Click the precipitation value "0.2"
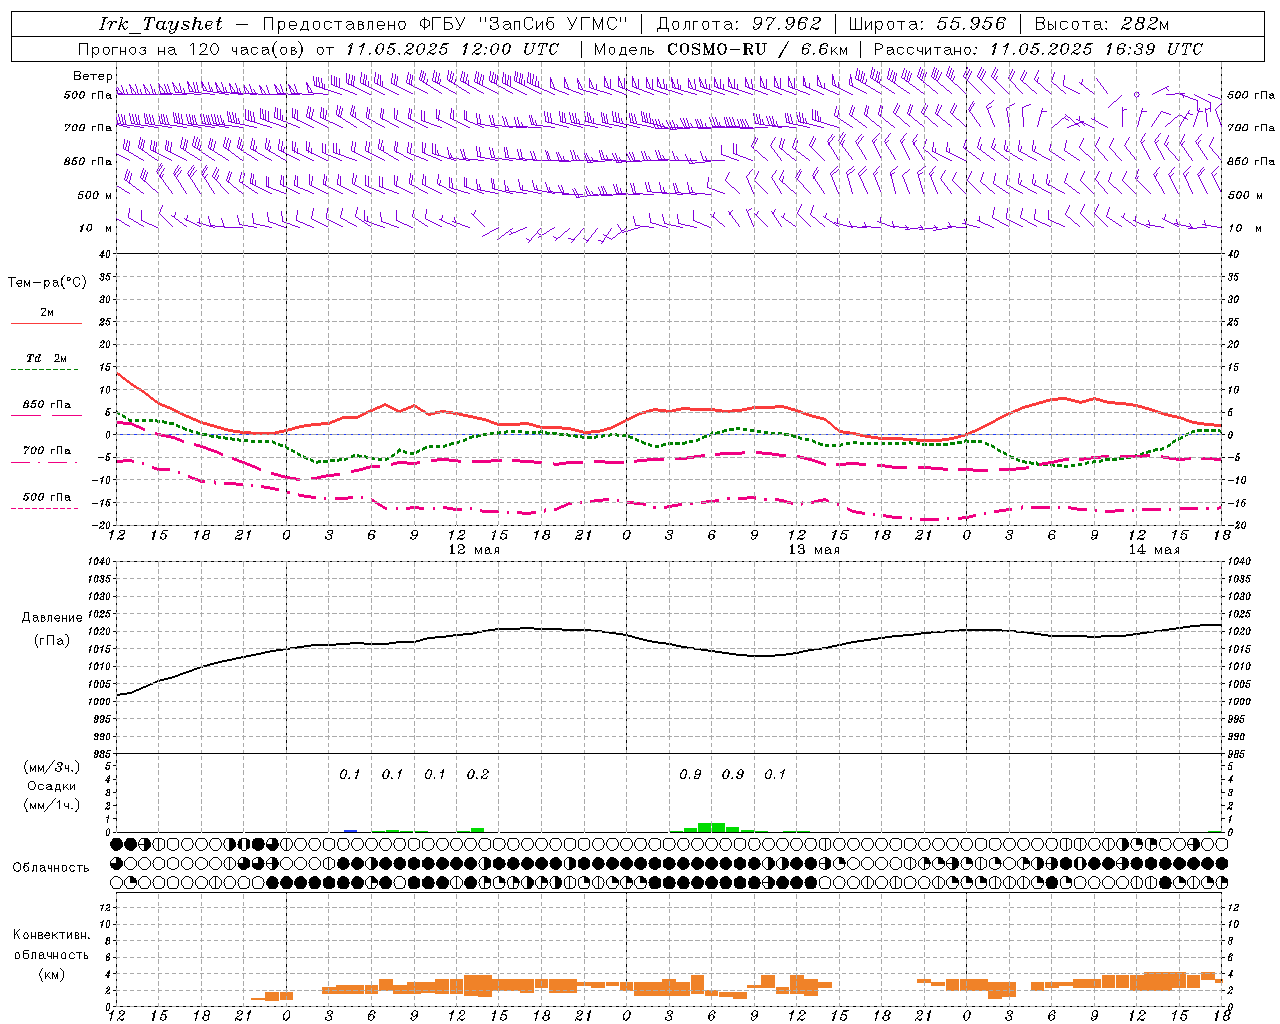 pyautogui.click(x=478, y=774)
